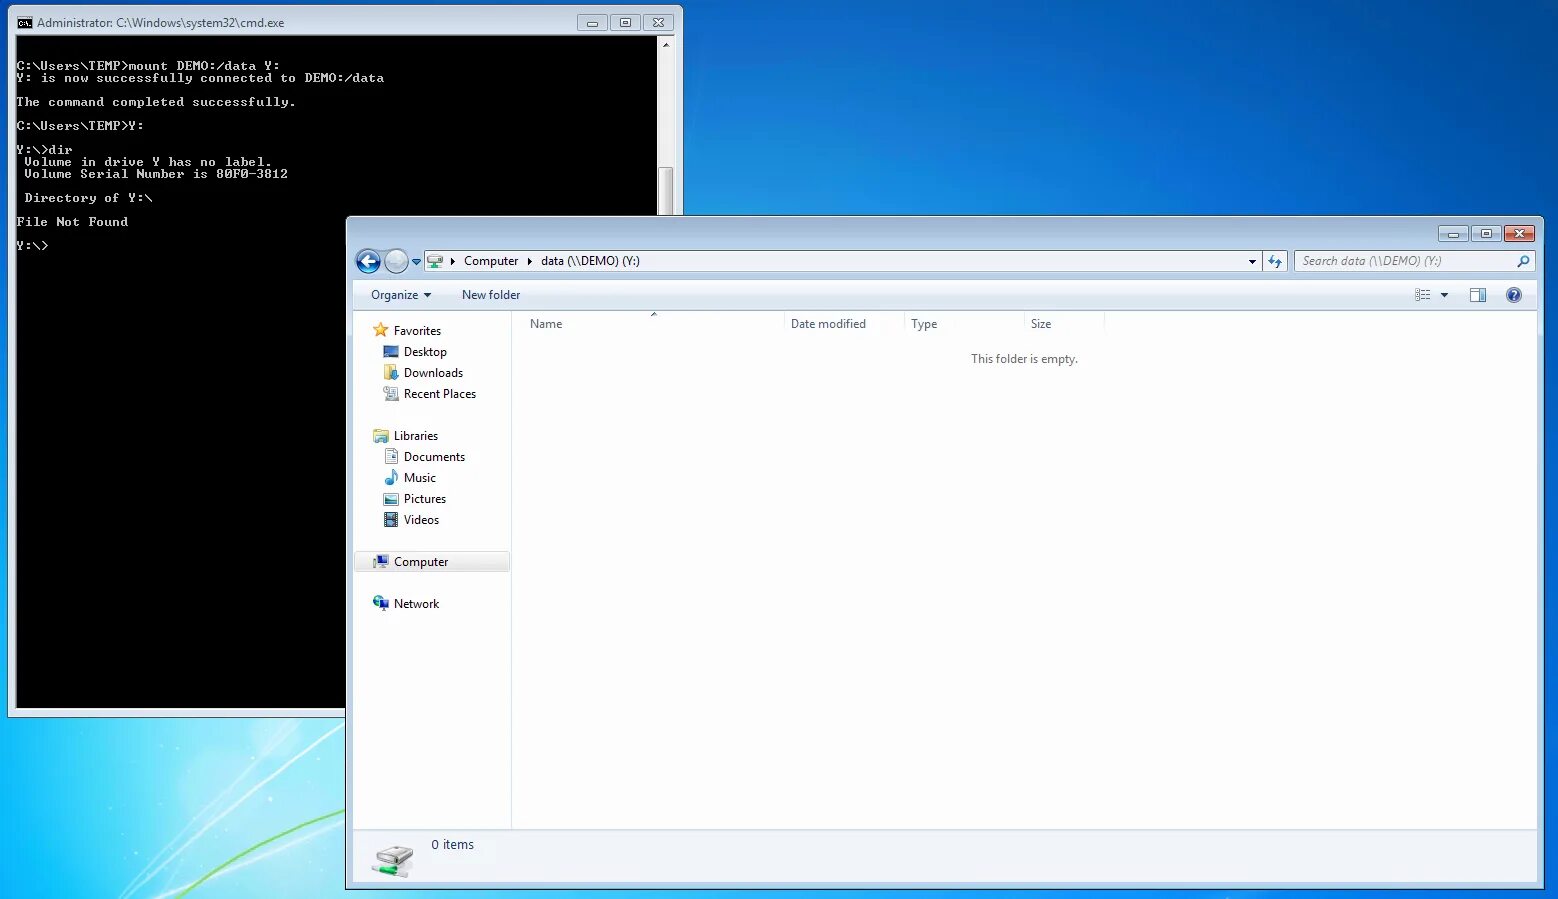
Task: Select Computer in the address breadcrumb
Action: coord(491,261)
